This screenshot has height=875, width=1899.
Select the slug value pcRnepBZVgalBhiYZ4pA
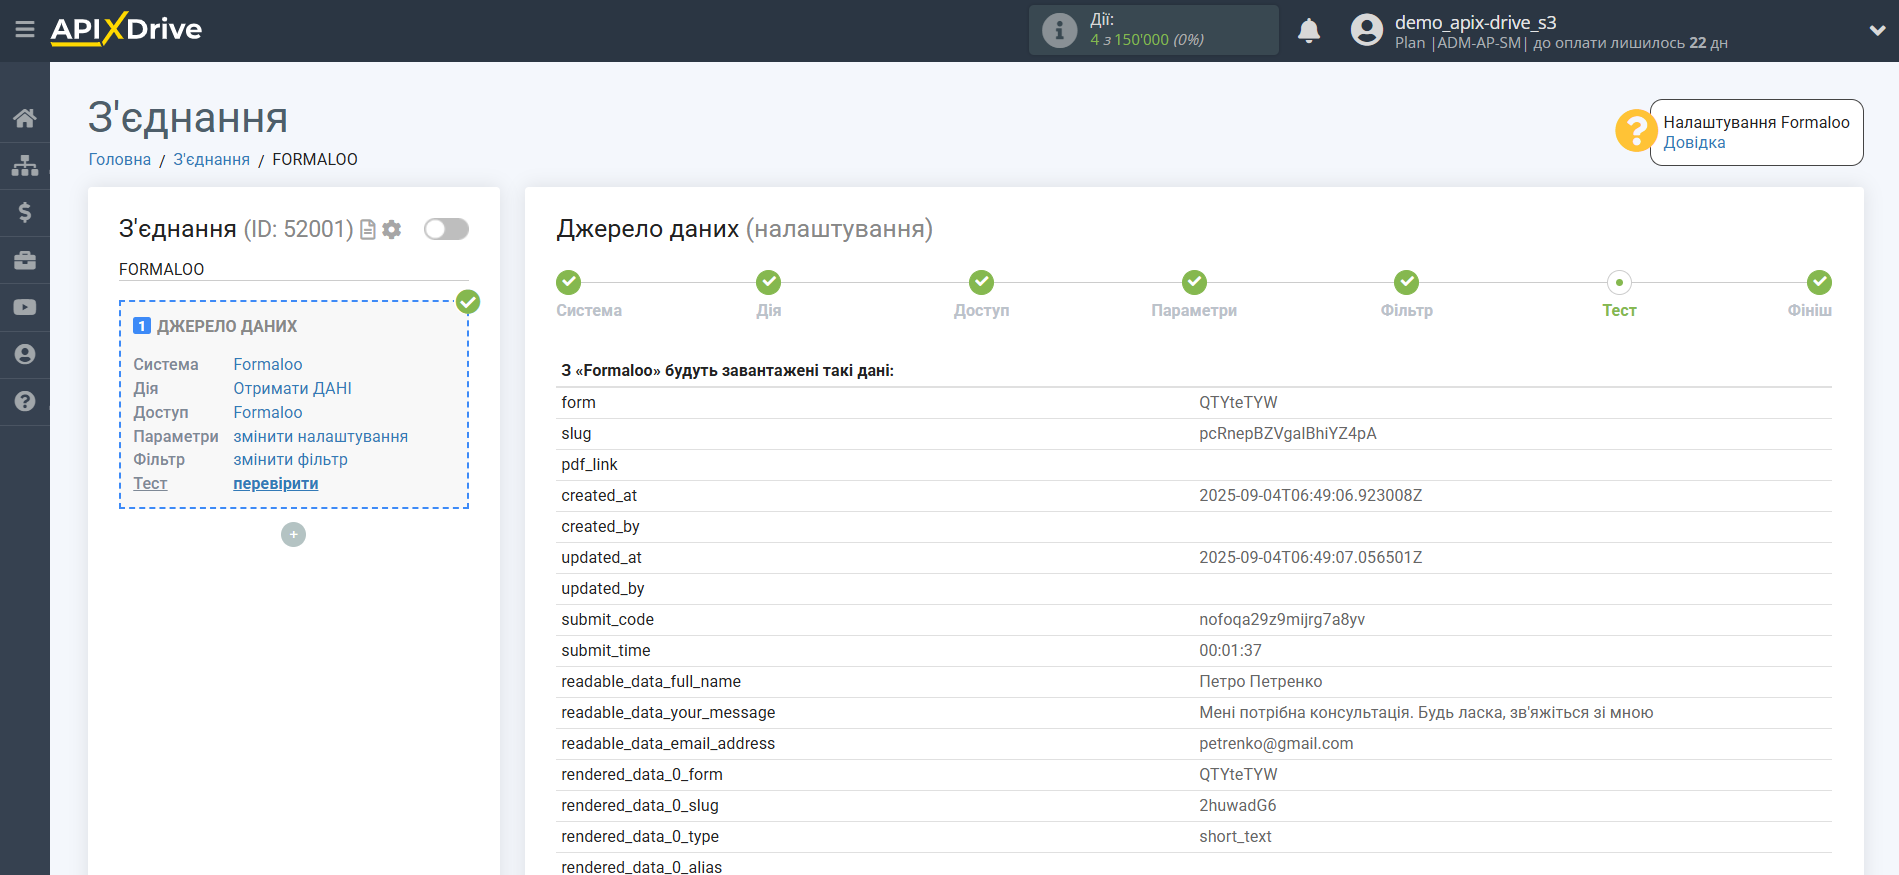tap(1287, 433)
